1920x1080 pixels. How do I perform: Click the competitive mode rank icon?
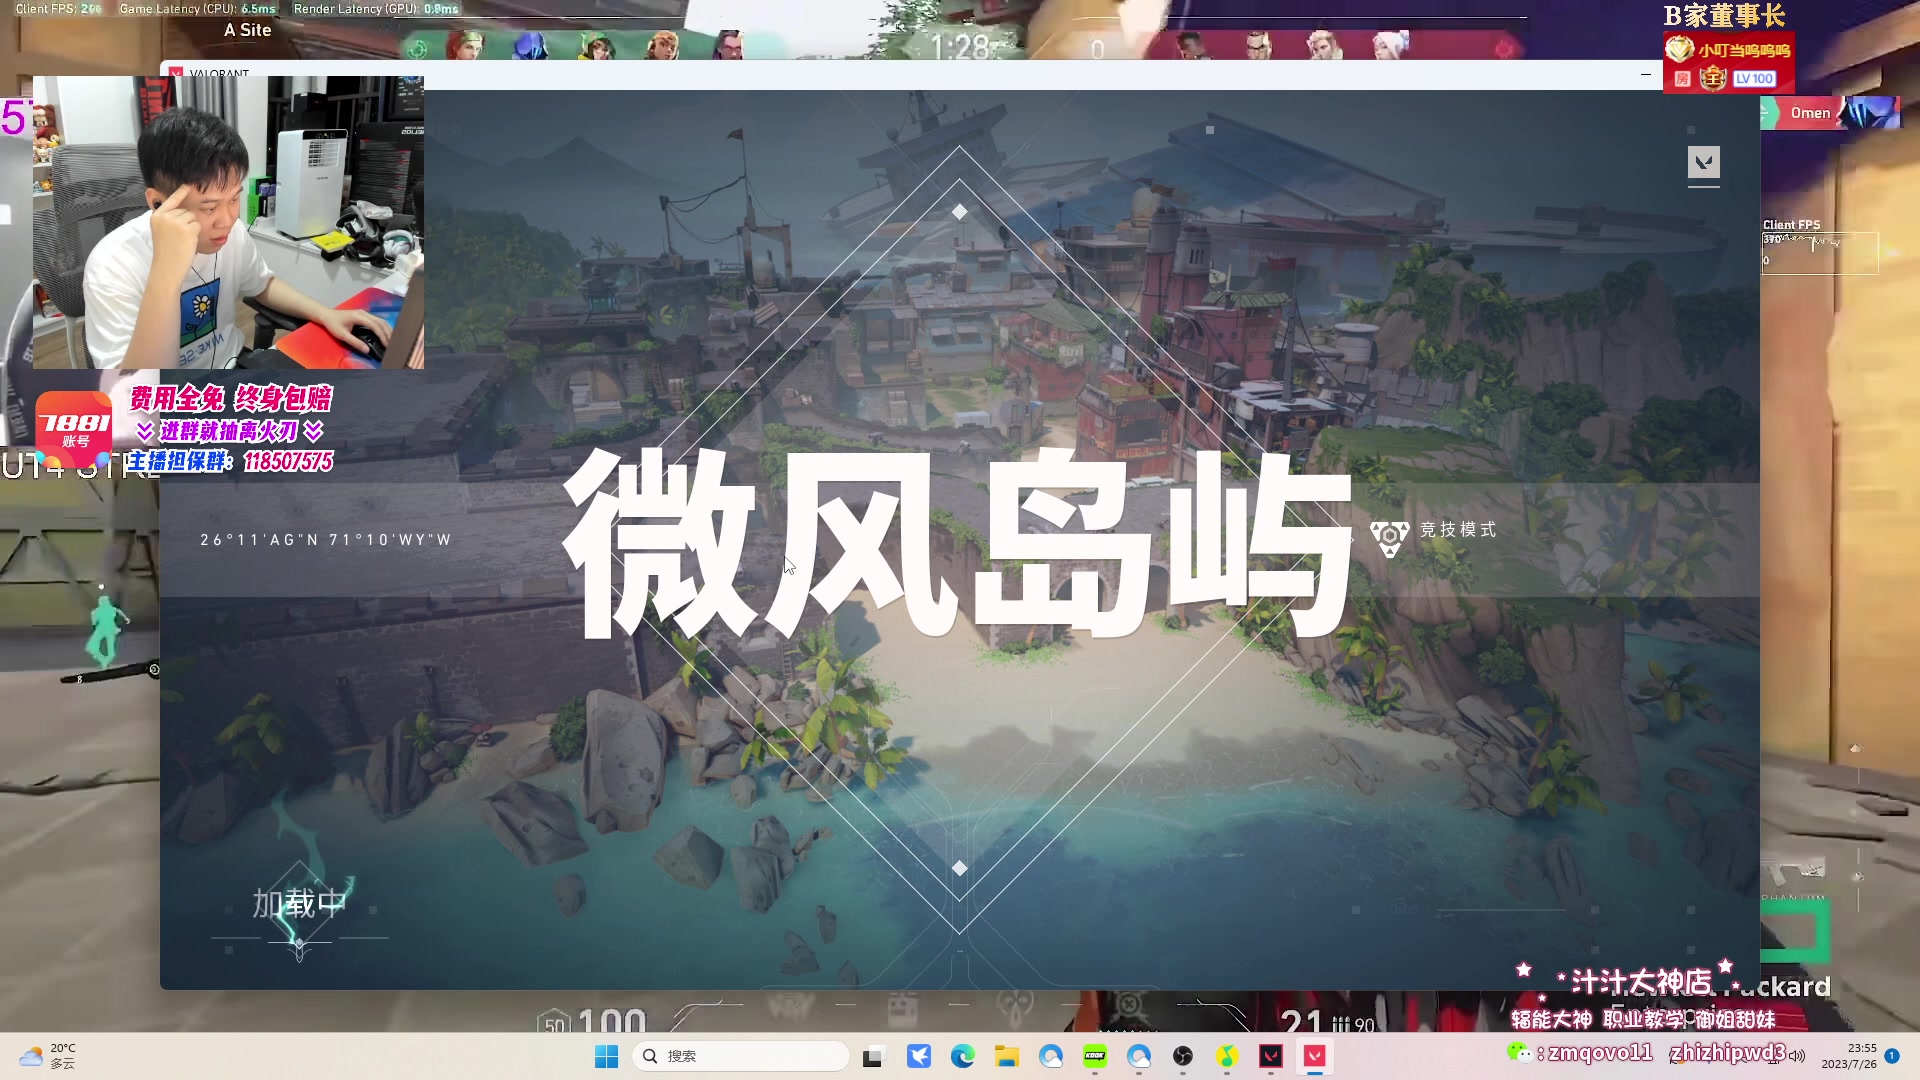tap(1389, 537)
